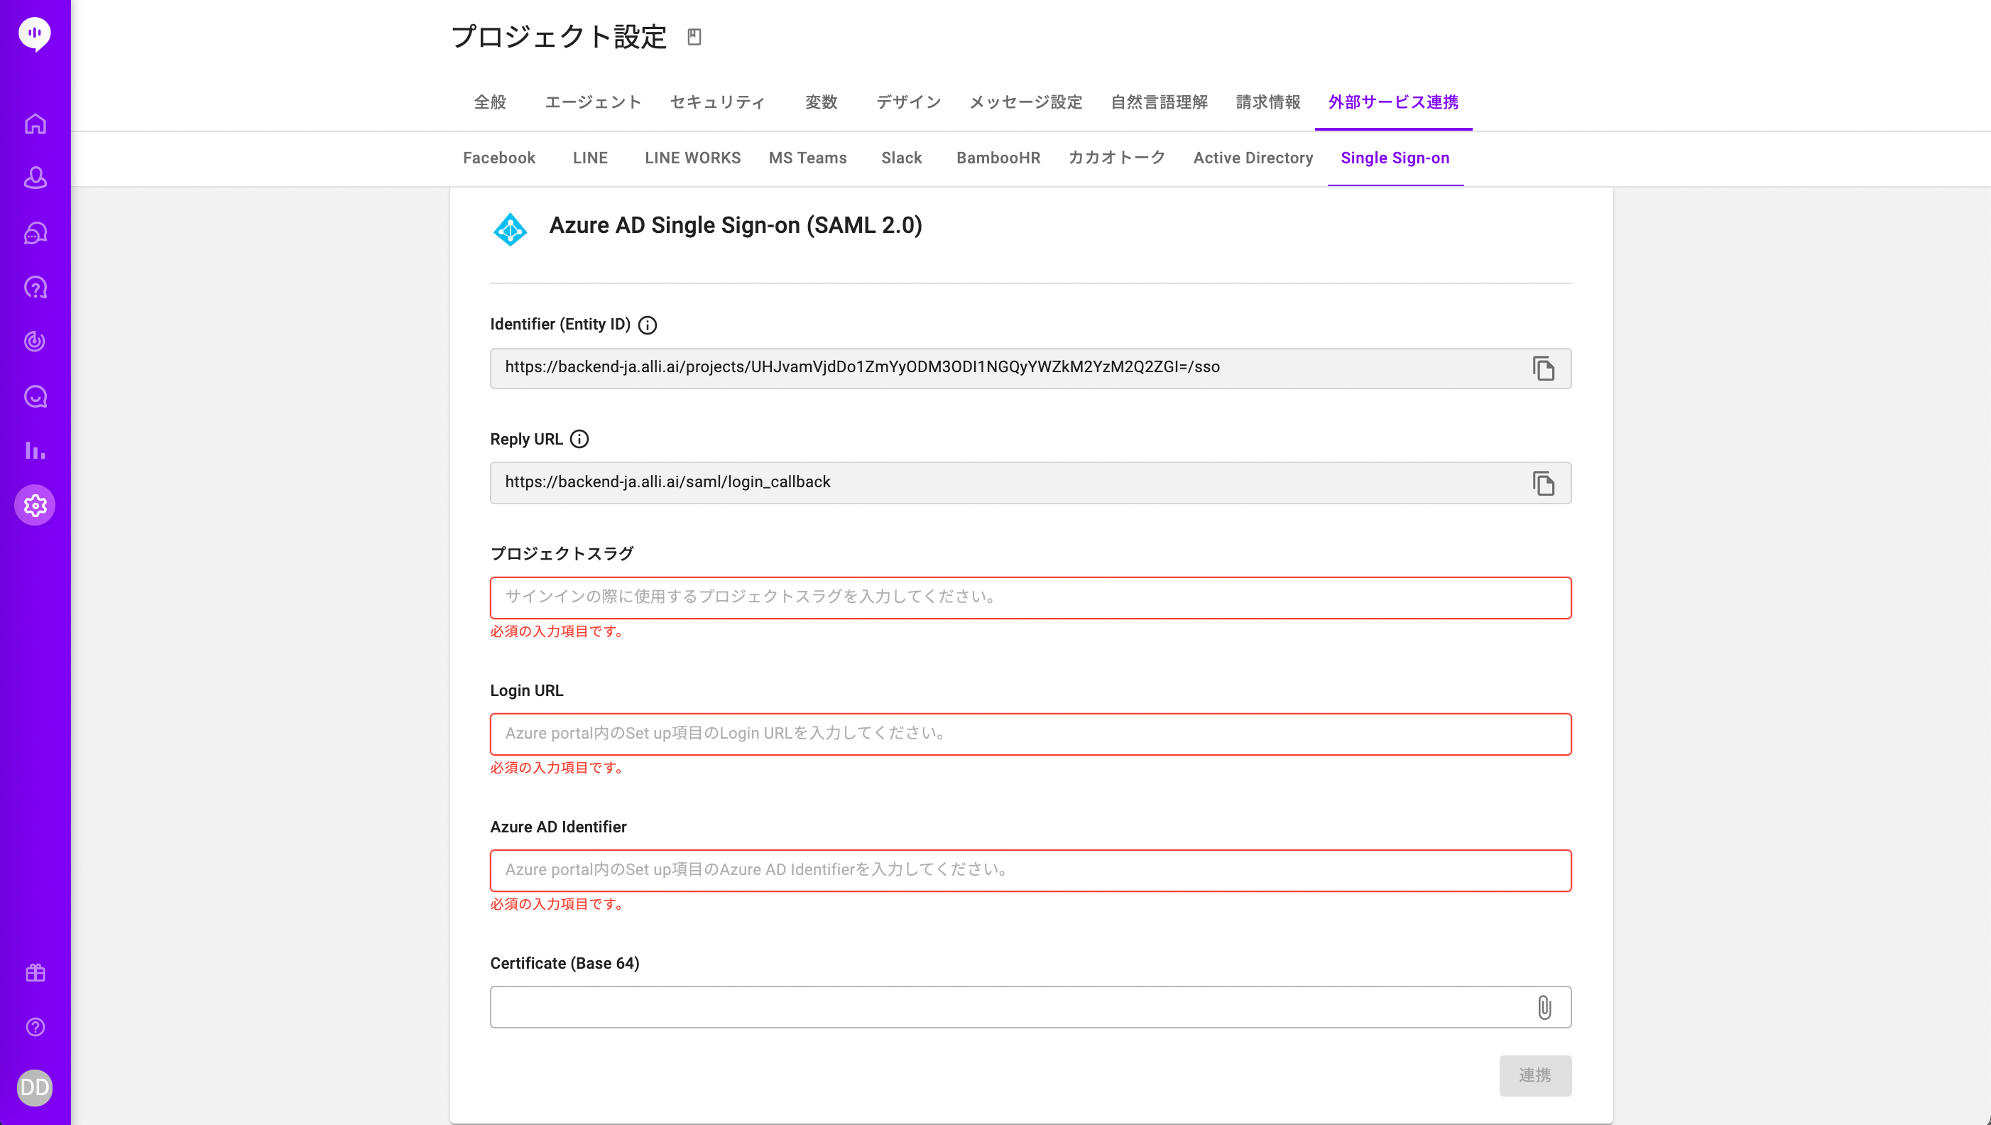Select the Single Sign-on sub-tab

(1395, 158)
